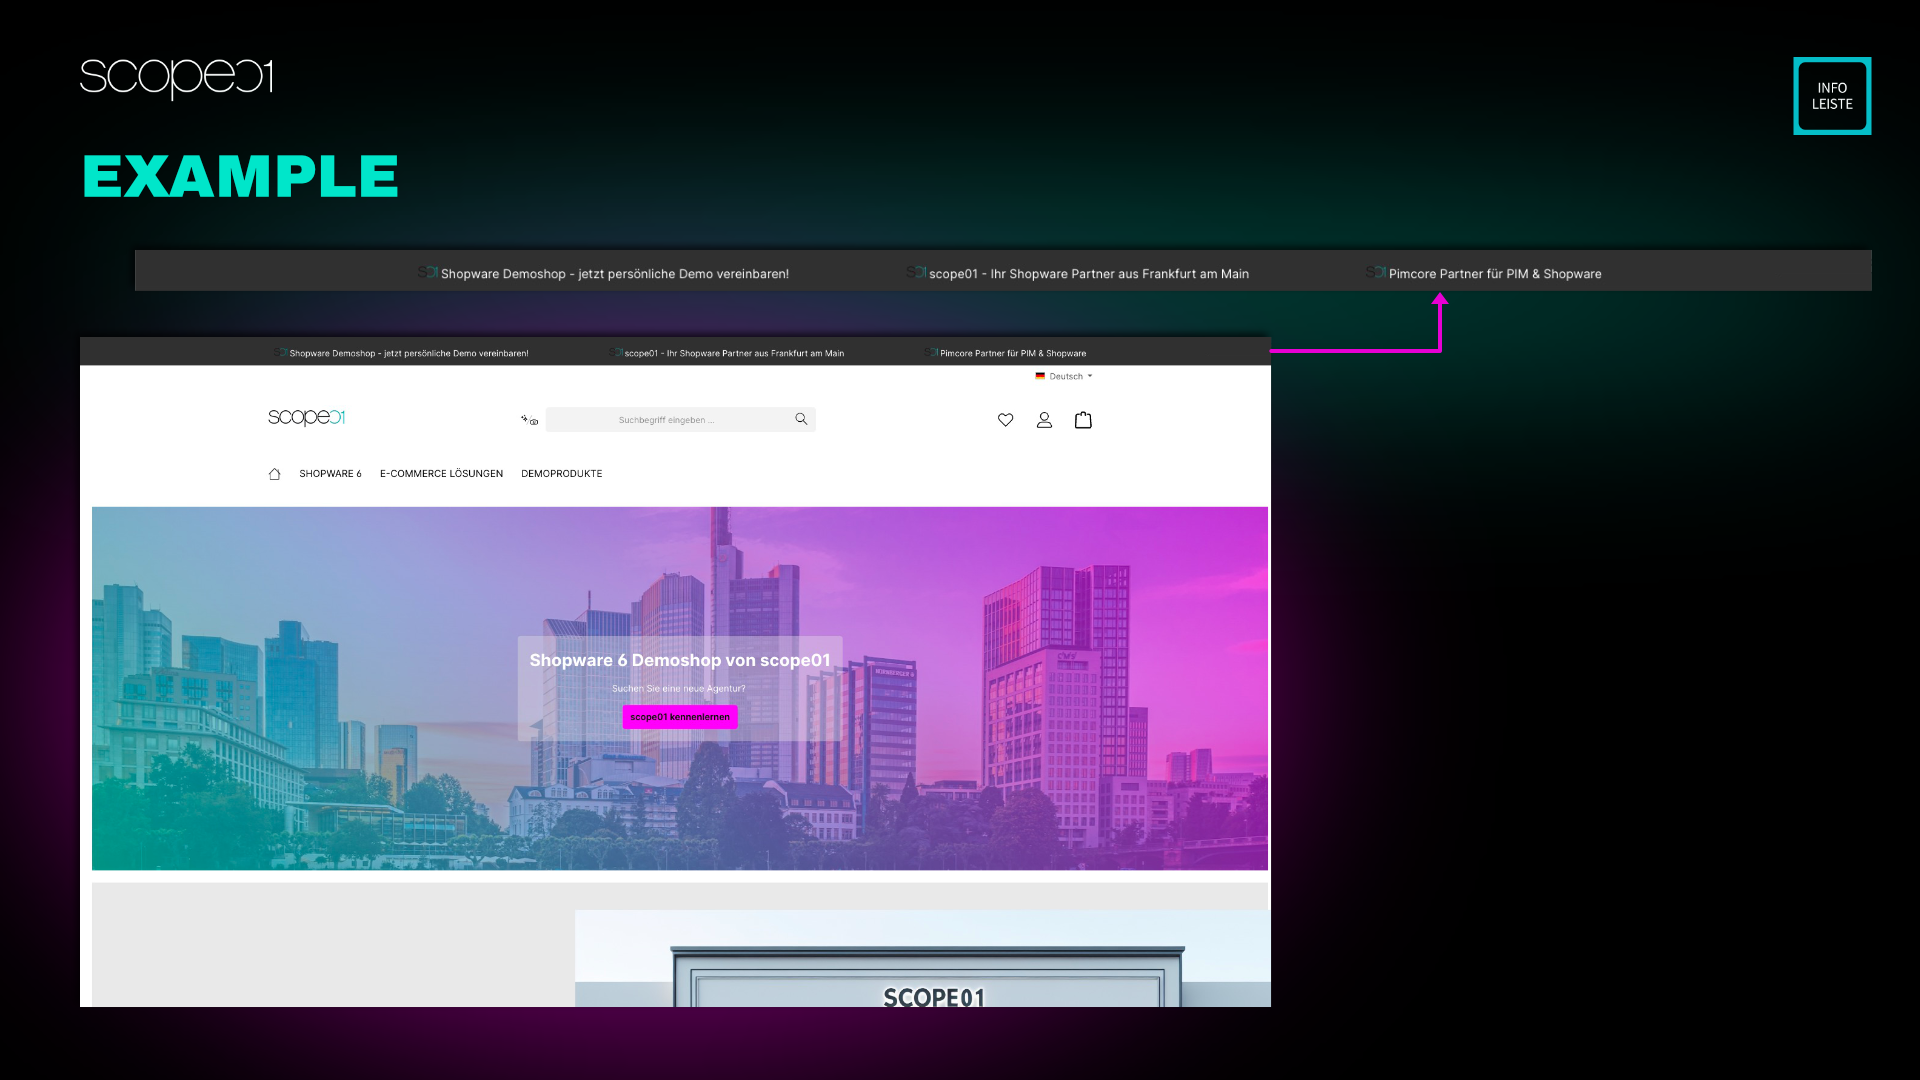Click the scope01 icon beside 'Shopware Demoshop' announcement
Screen dimensions: 1920x1080
click(427, 272)
